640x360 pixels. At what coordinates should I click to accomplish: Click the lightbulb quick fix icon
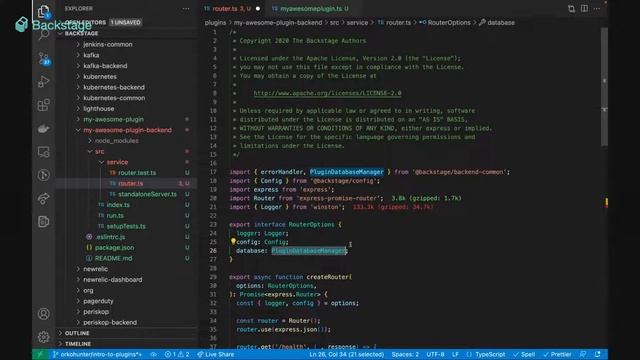coord(233,241)
